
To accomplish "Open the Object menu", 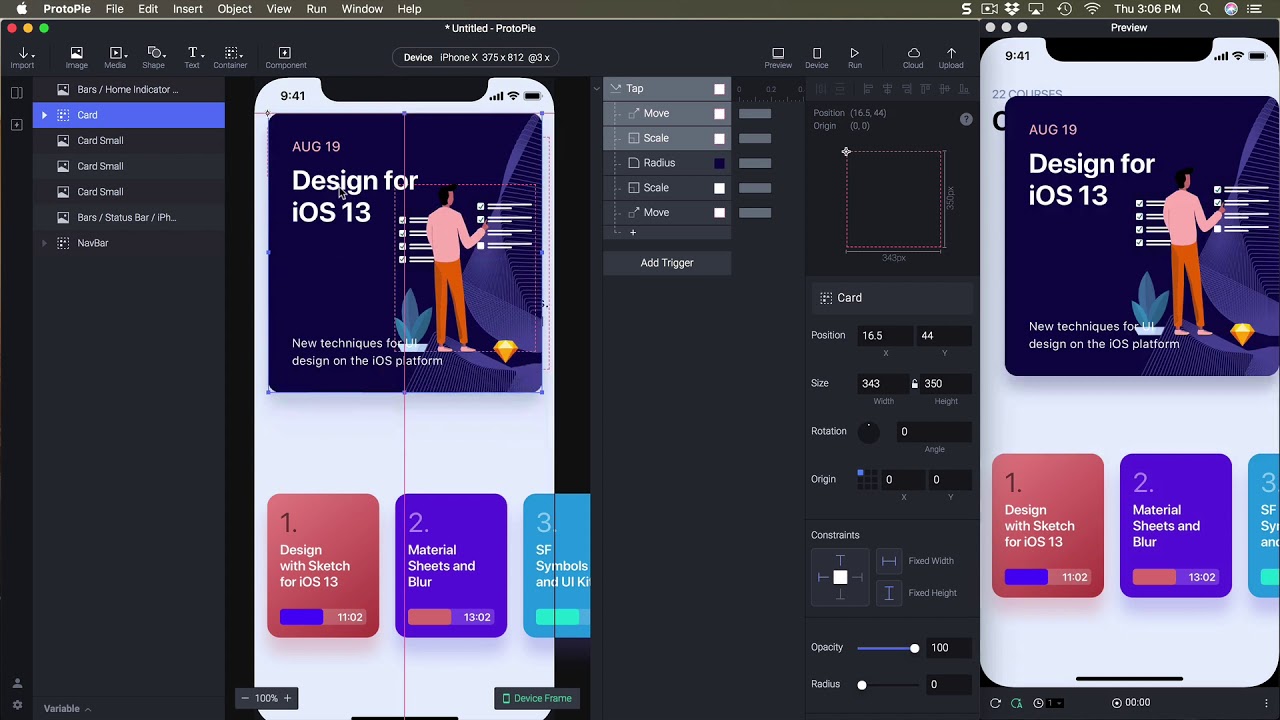I will tap(234, 9).
